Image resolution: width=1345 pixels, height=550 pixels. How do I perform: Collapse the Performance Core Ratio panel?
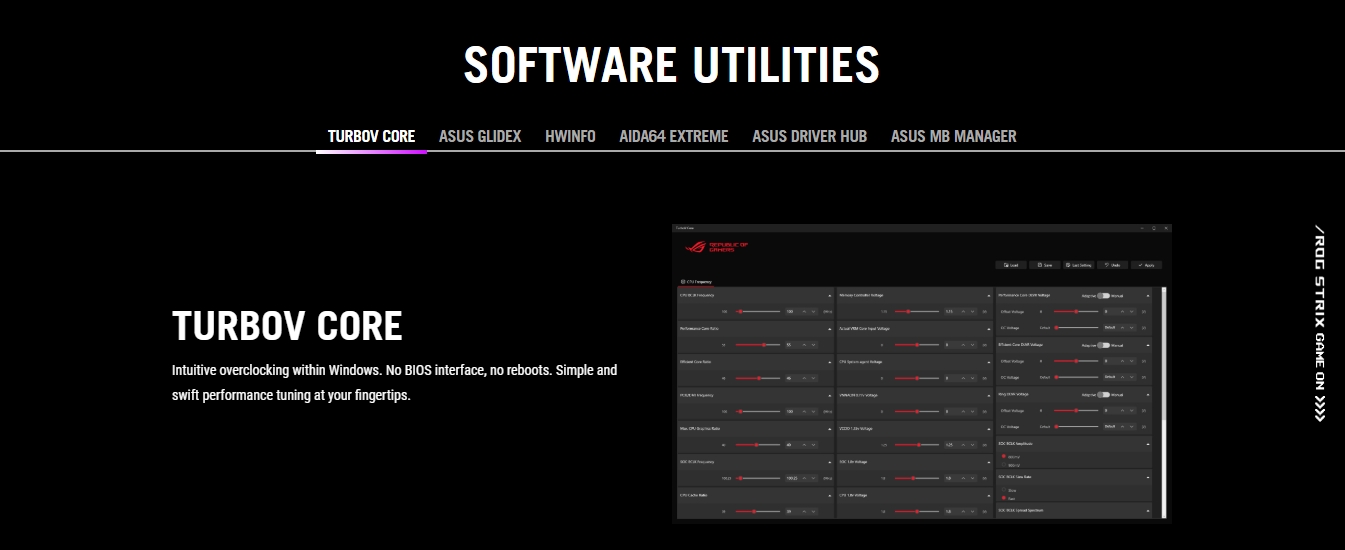830,328
